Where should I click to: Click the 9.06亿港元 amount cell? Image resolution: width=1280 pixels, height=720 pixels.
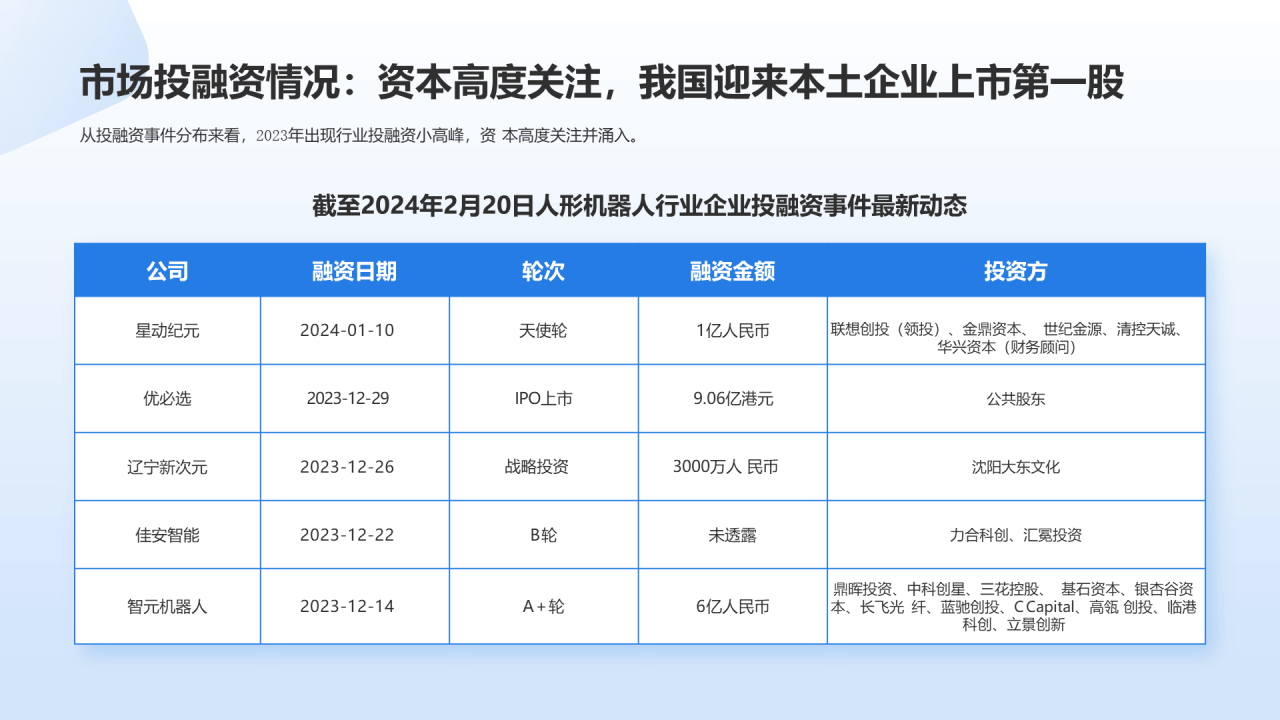point(733,398)
